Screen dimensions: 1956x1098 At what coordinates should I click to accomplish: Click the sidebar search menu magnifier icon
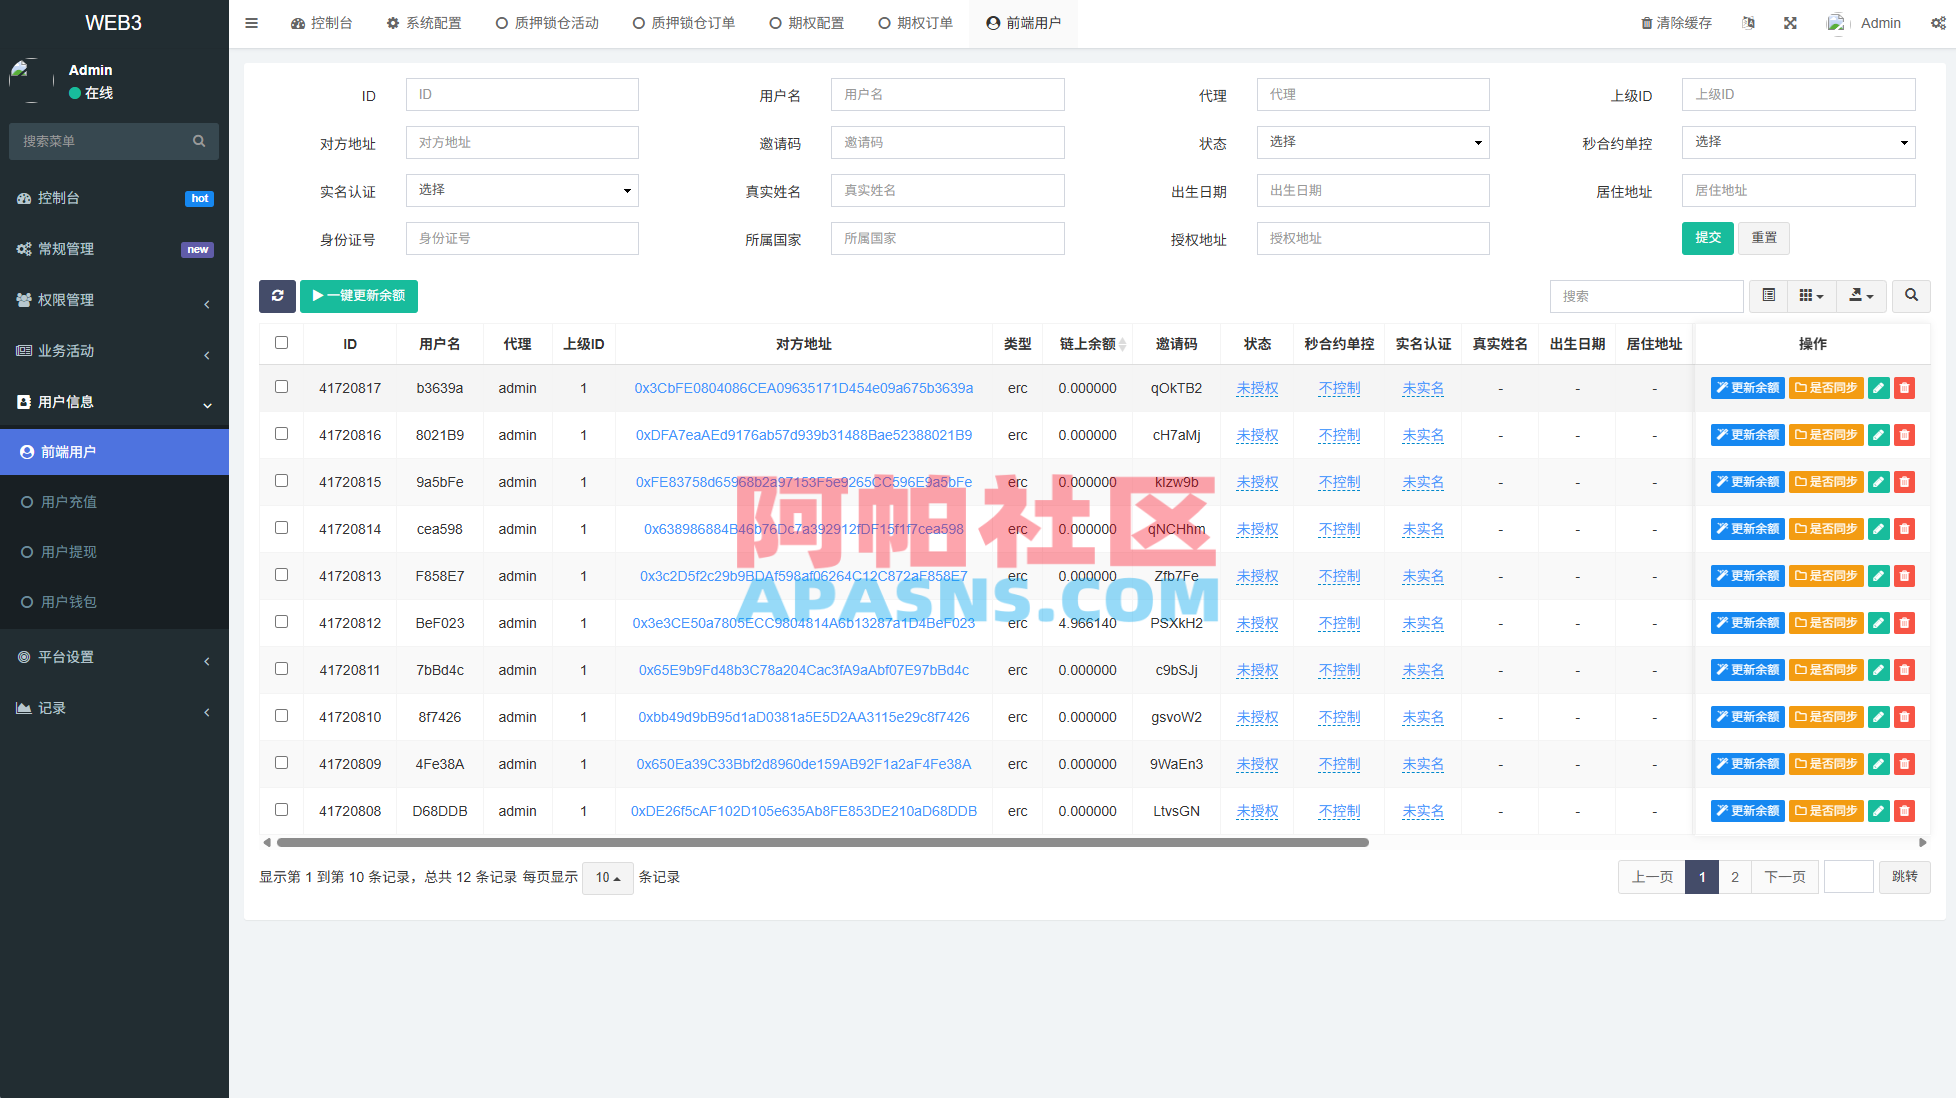coord(199,141)
